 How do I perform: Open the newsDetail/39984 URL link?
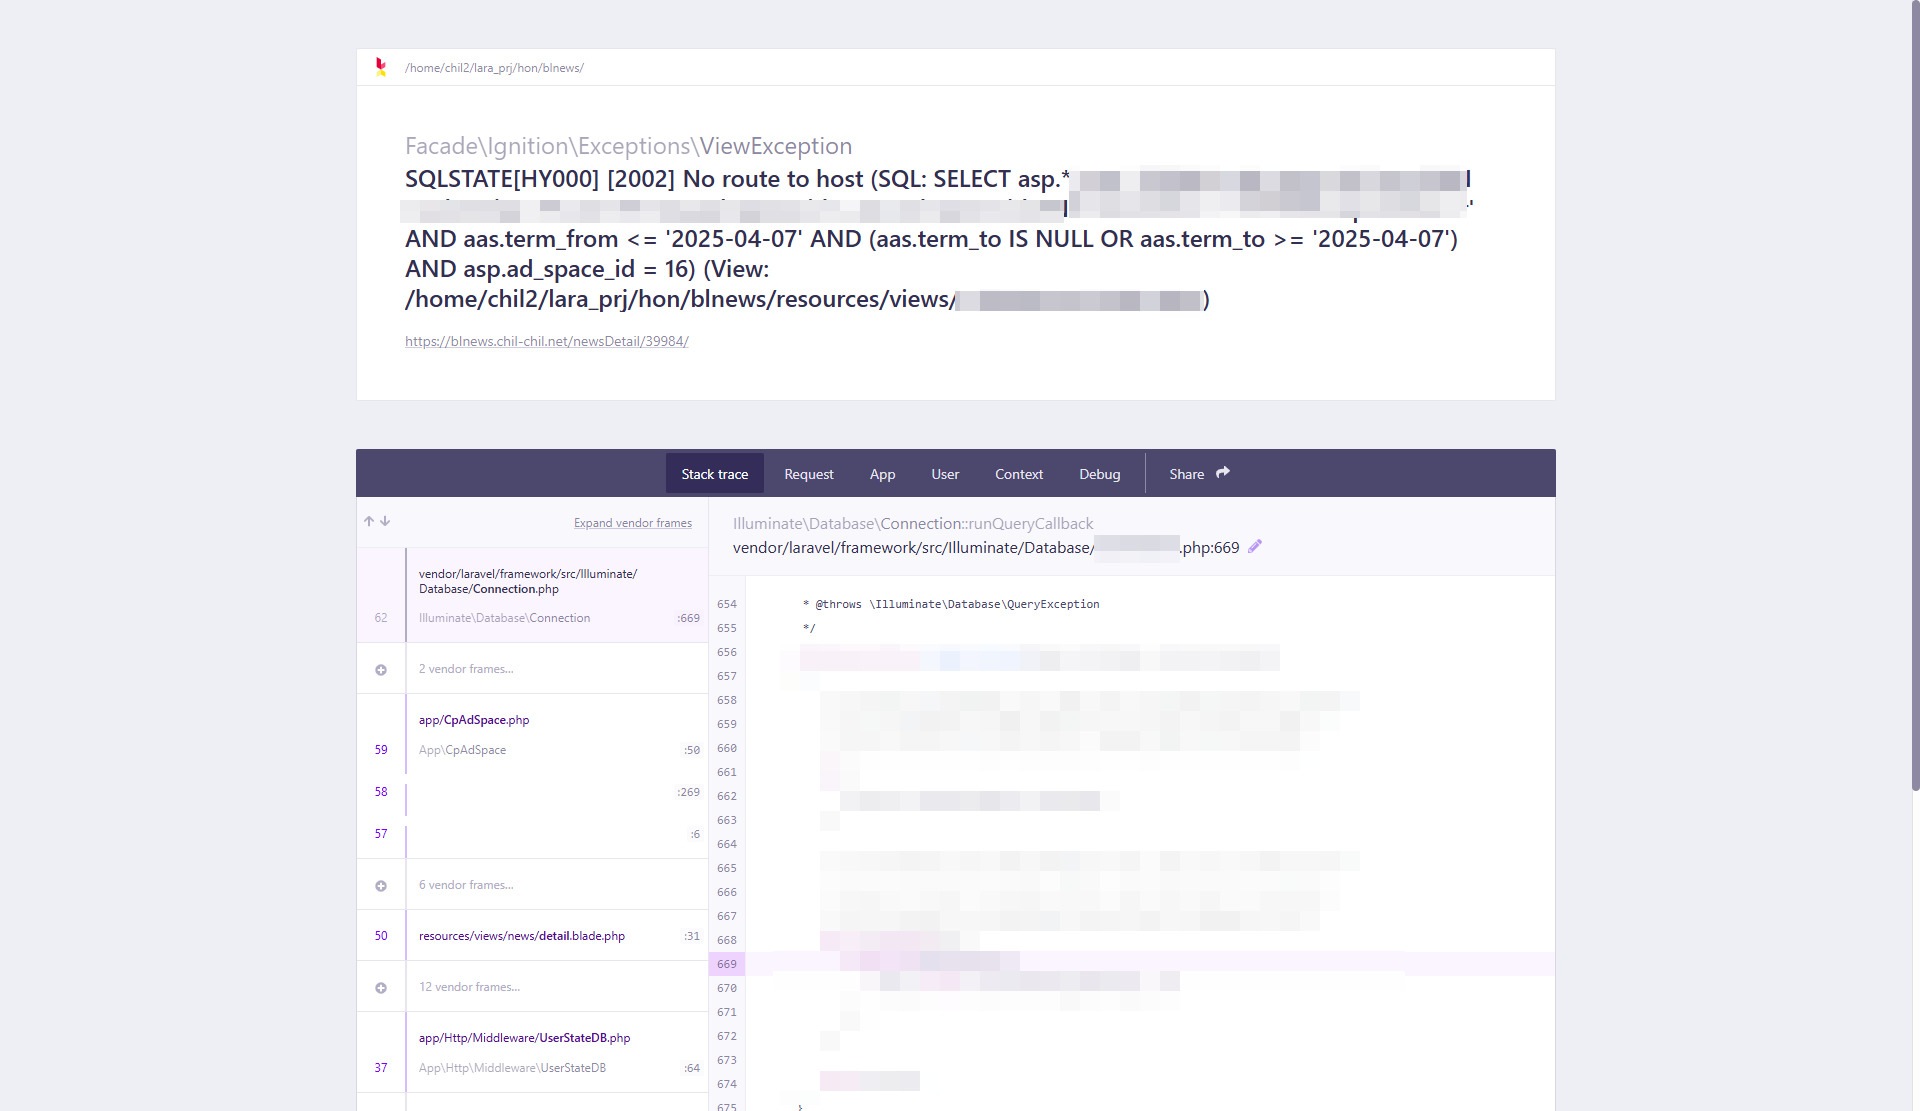pos(546,341)
